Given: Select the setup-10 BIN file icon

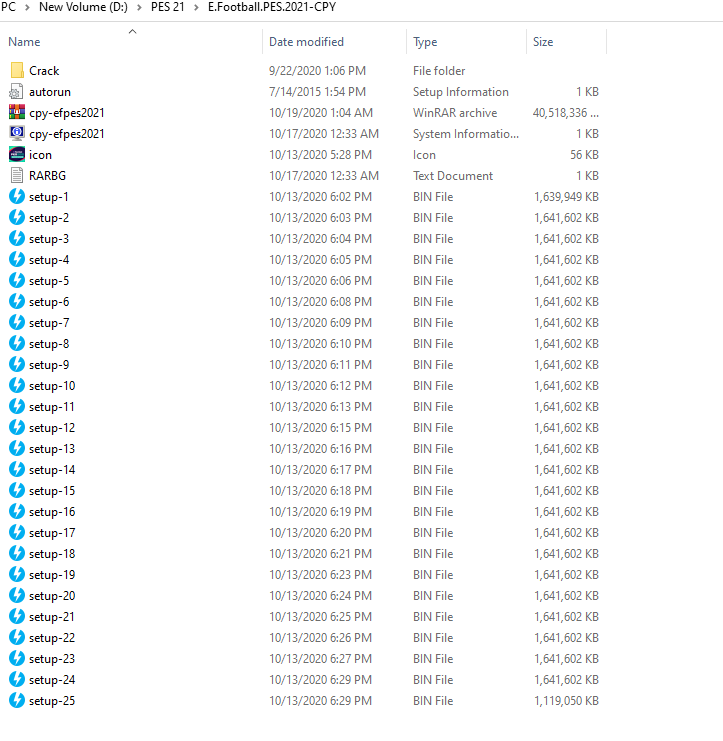Looking at the screenshot, I should pos(17,386).
